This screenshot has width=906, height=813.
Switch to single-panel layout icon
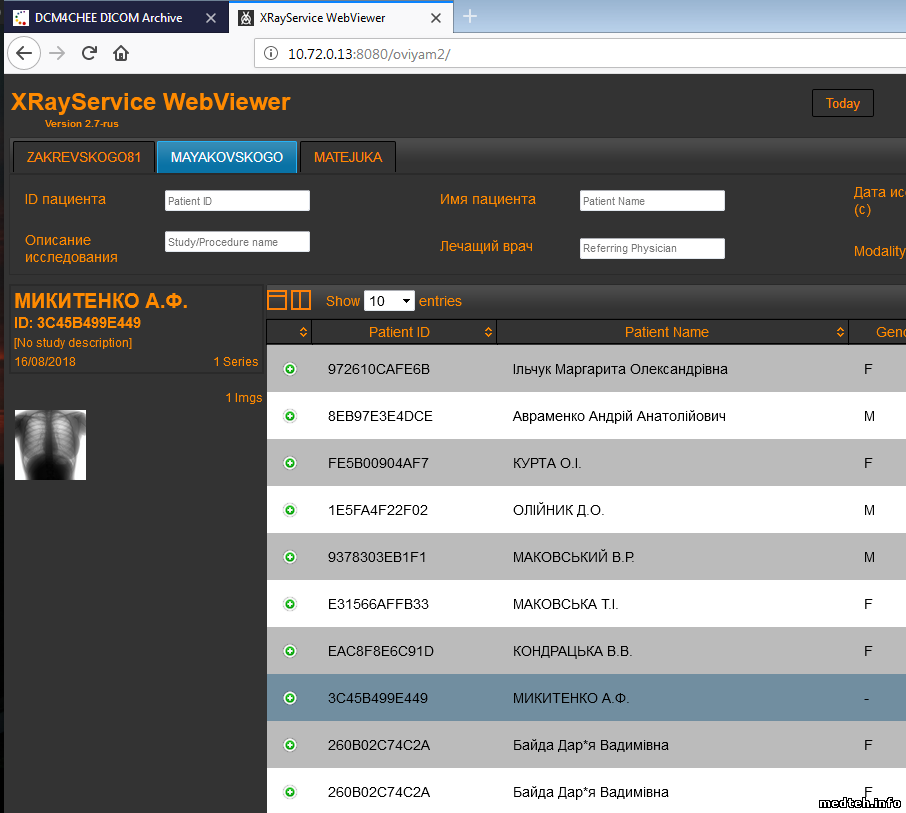277,300
